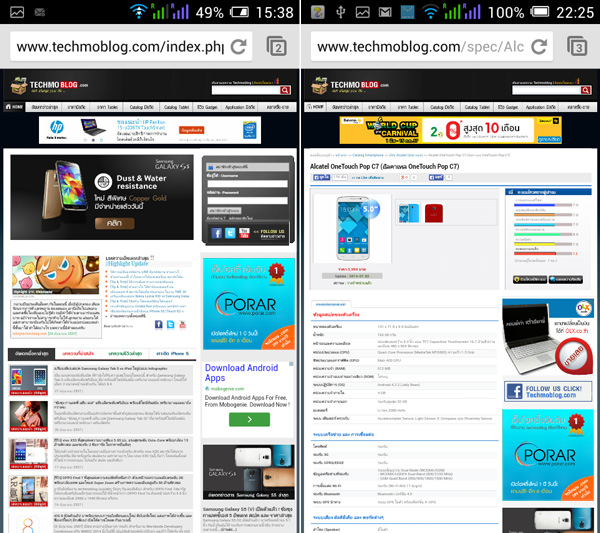Image resolution: width=600 pixels, height=533 pixels.
Task: Open Samsung Galaxy Tab S vs iPad article thumbnail
Action: (29, 380)
